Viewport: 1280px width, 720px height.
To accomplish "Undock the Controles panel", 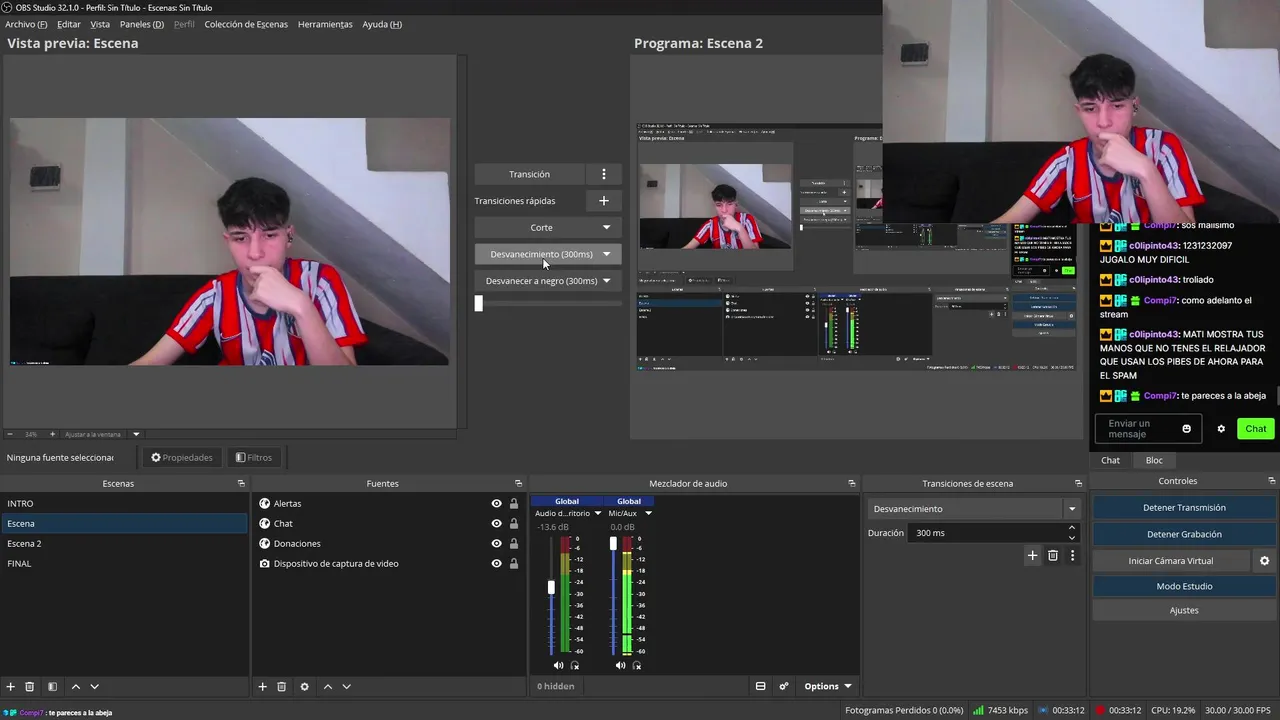I will 1272,481.
